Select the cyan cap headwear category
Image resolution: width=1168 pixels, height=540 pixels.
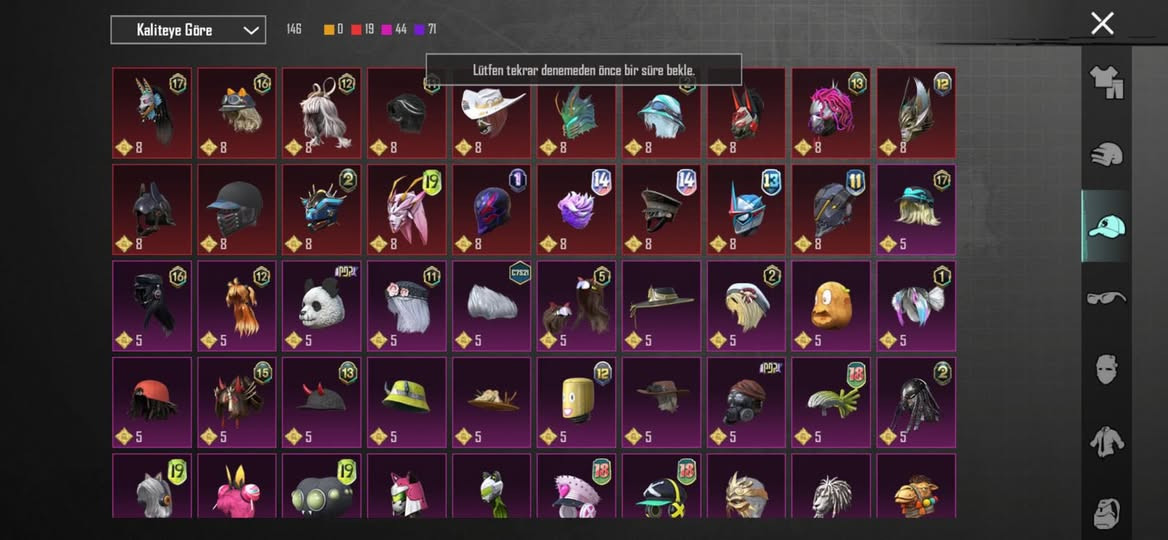[x=1106, y=226]
